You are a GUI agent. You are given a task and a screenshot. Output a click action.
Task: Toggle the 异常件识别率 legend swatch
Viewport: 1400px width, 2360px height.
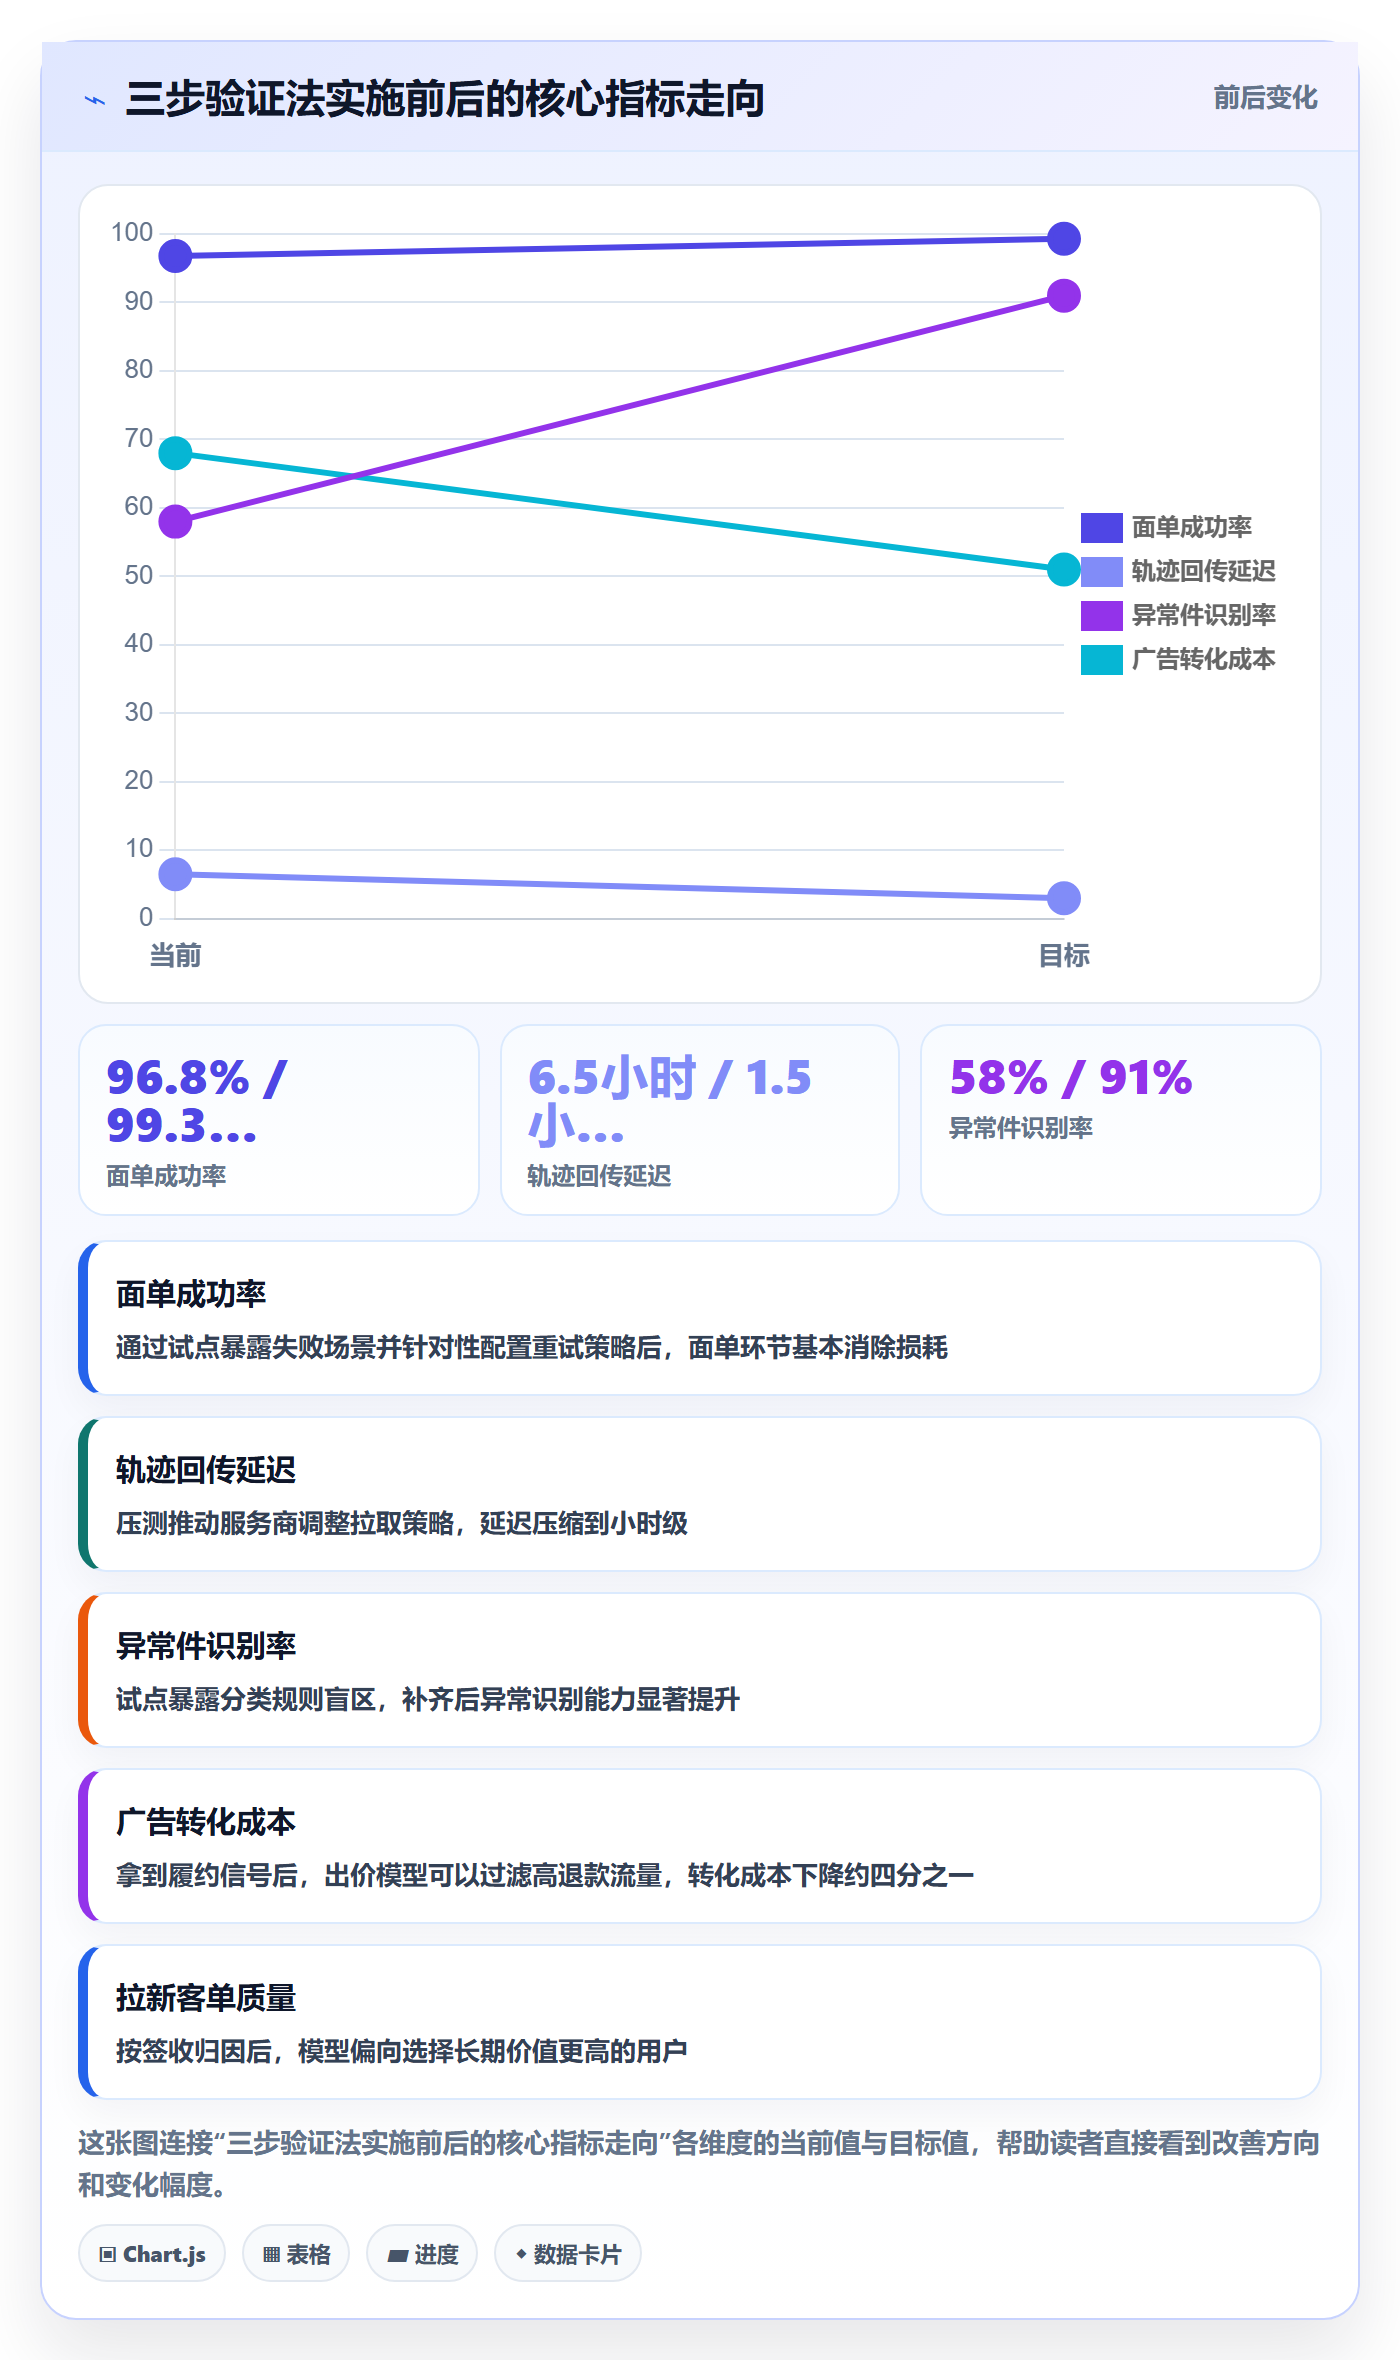pos(1101,615)
